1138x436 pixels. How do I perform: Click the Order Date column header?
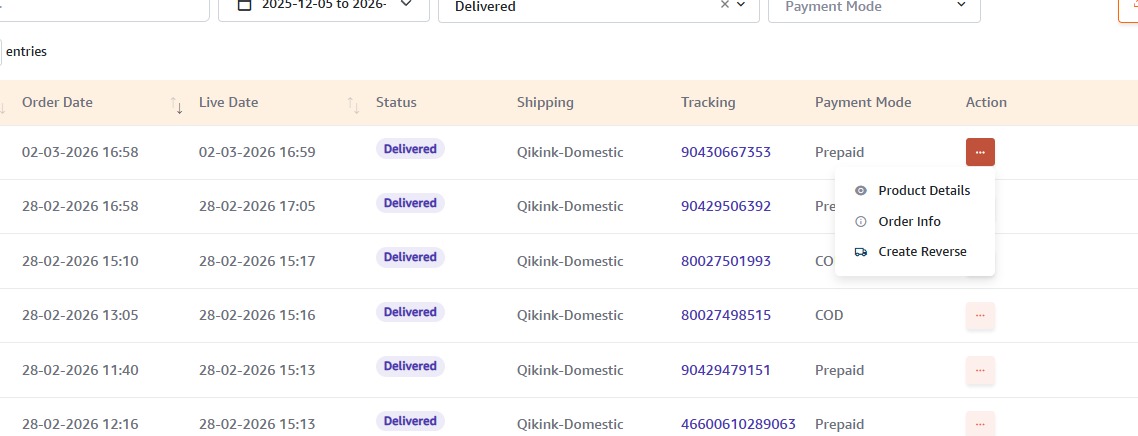57,102
